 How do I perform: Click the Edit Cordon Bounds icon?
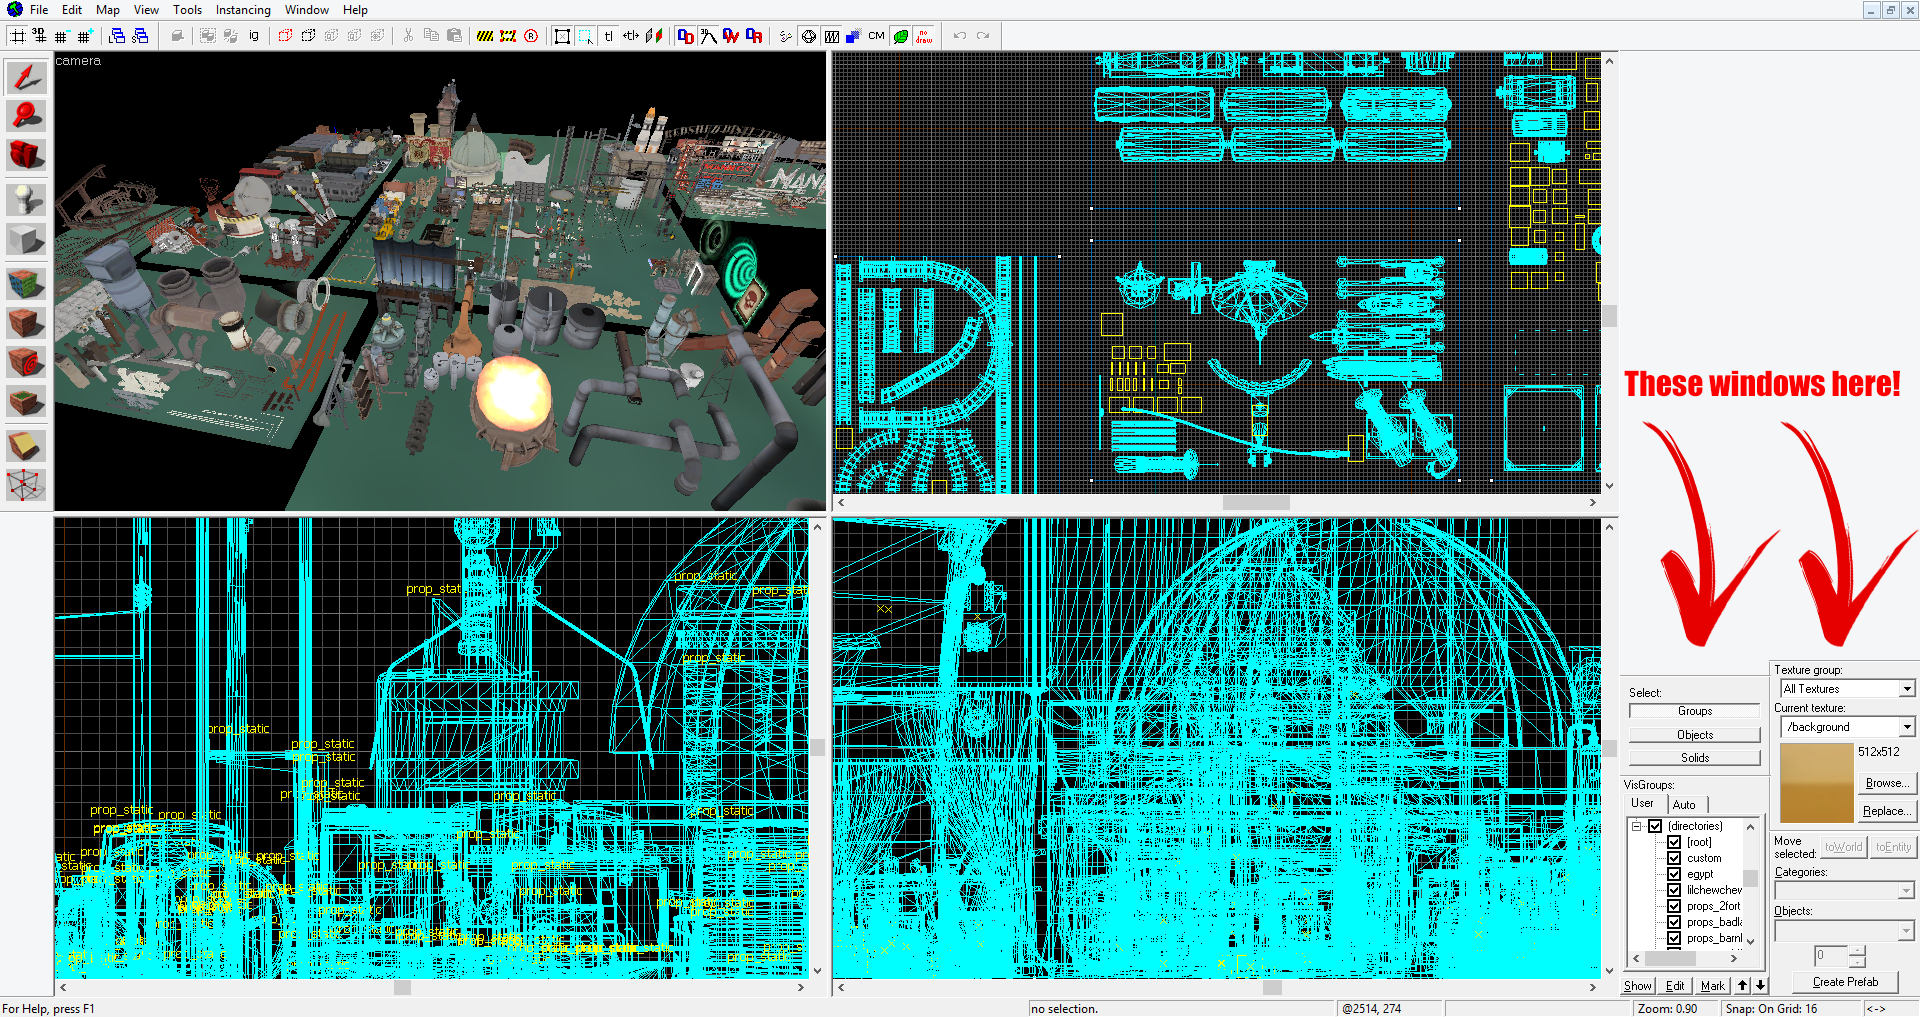pos(508,36)
